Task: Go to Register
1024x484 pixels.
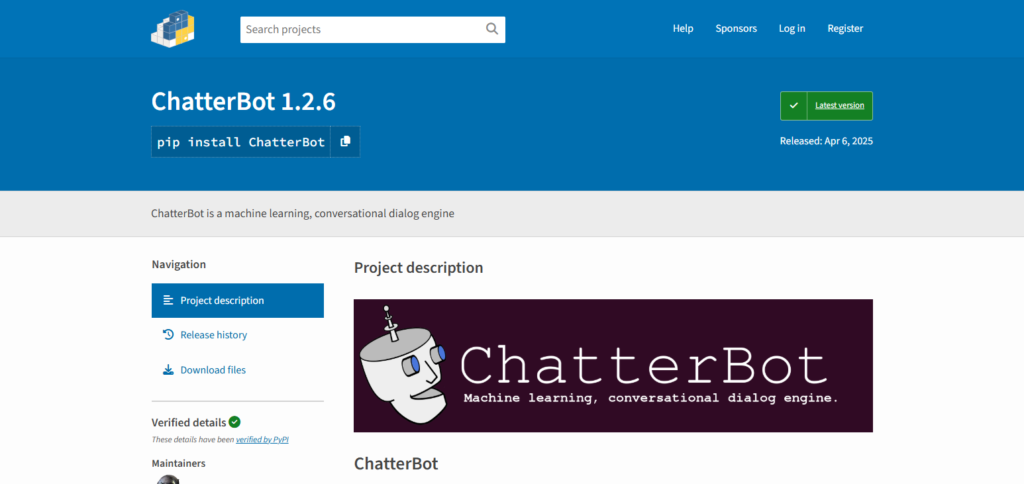Action: [x=845, y=29]
